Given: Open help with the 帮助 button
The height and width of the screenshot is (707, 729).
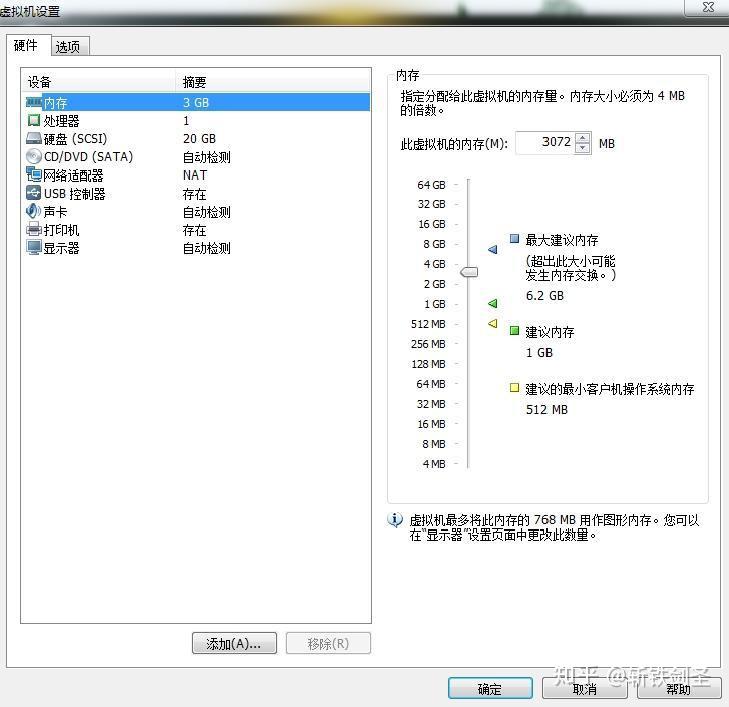Looking at the screenshot, I should pyautogui.click(x=679, y=688).
